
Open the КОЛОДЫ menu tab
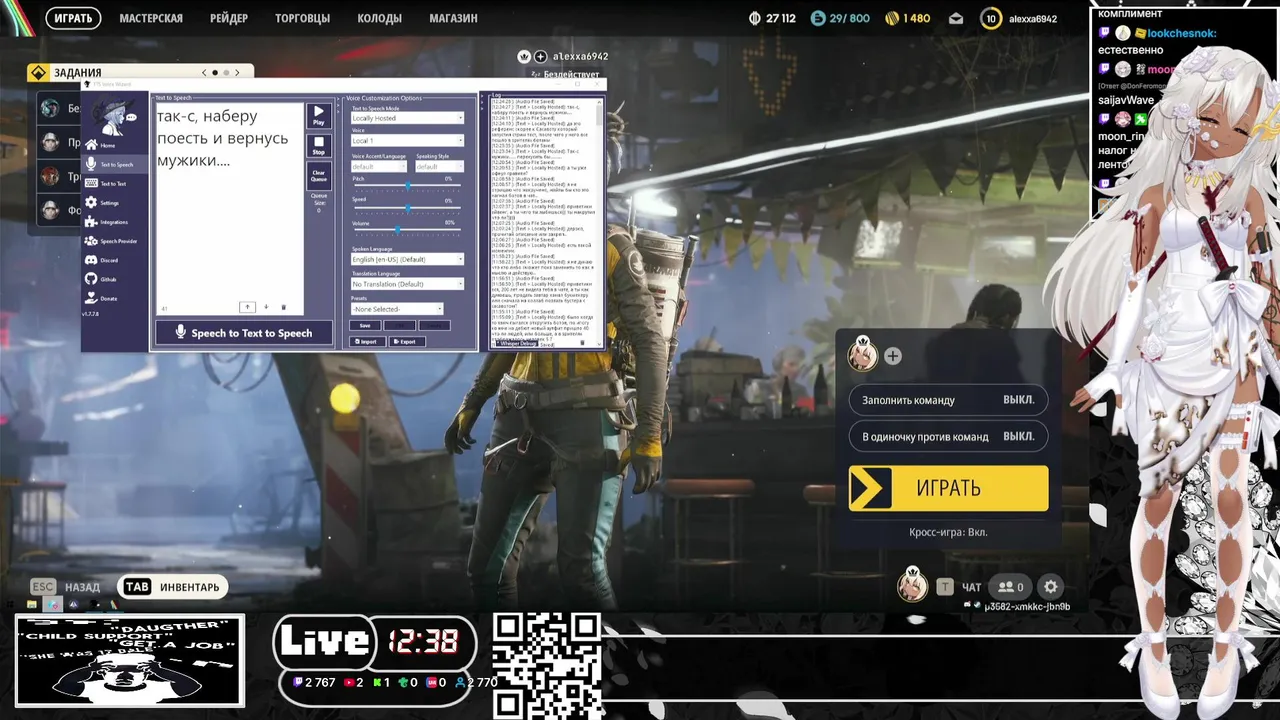pyautogui.click(x=380, y=18)
